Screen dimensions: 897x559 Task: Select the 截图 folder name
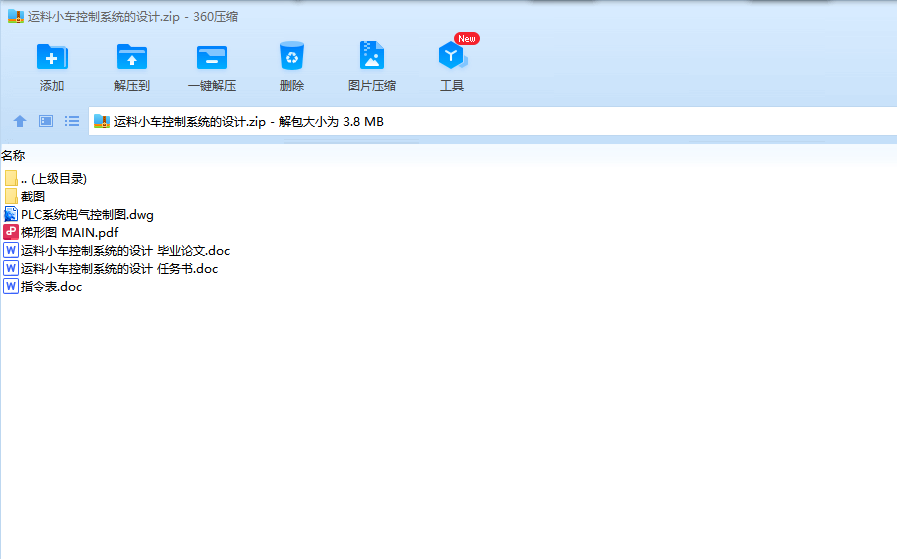click(33, 196)
